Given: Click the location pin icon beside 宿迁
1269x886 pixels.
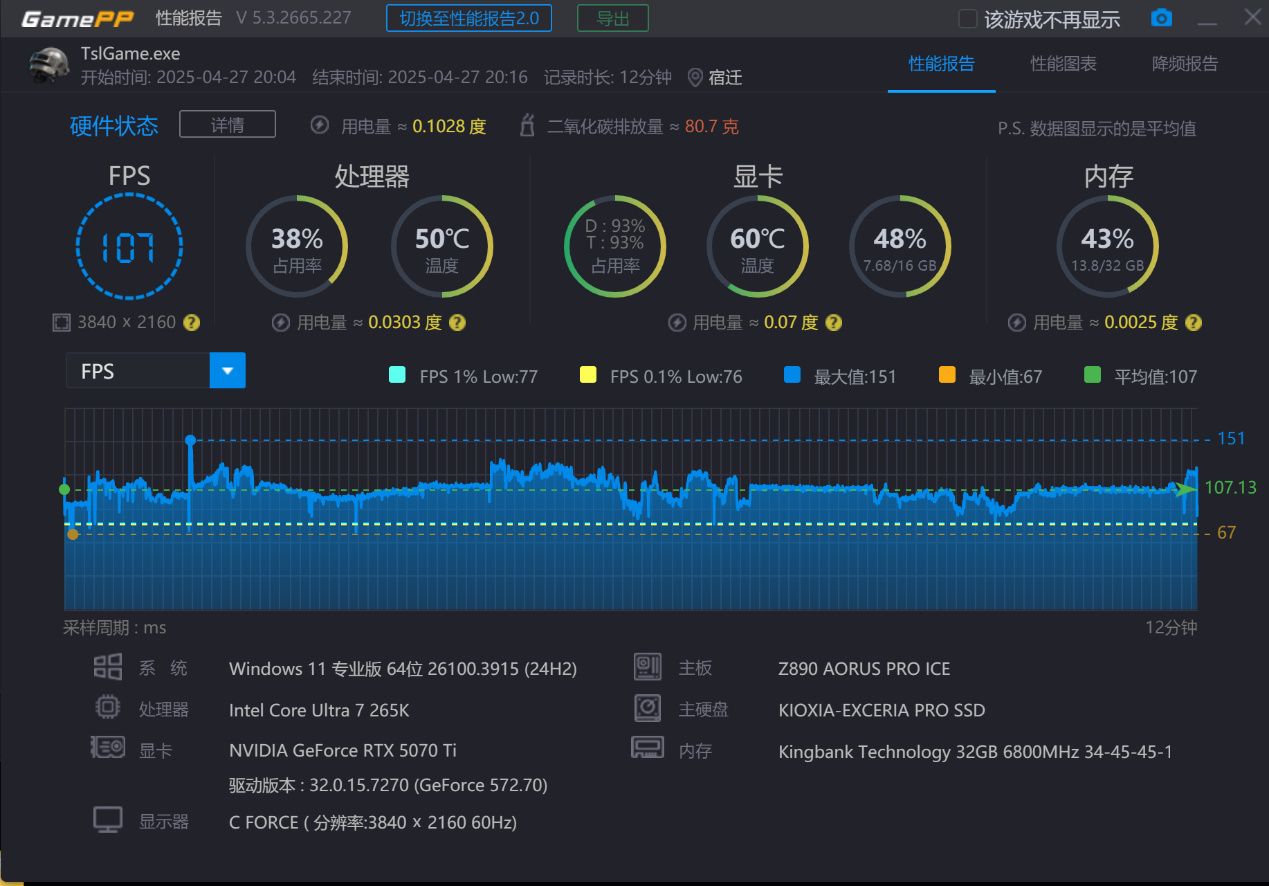Looking at the screenshot, I should (x=695, y=77).
